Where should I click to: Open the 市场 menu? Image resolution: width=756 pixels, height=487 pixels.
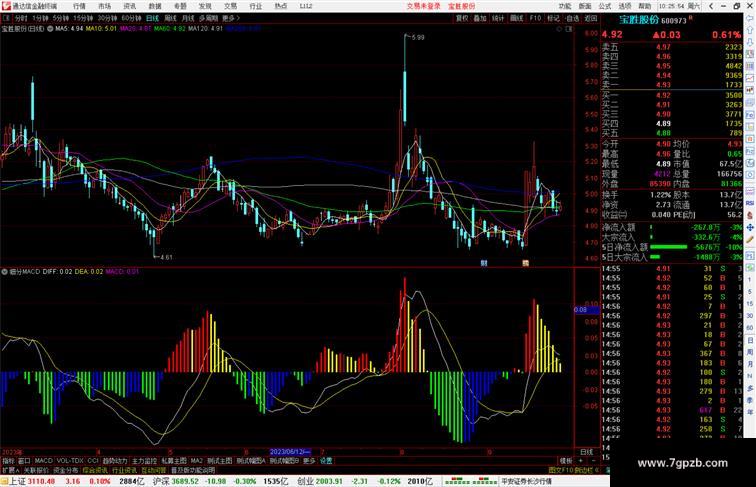105,6
